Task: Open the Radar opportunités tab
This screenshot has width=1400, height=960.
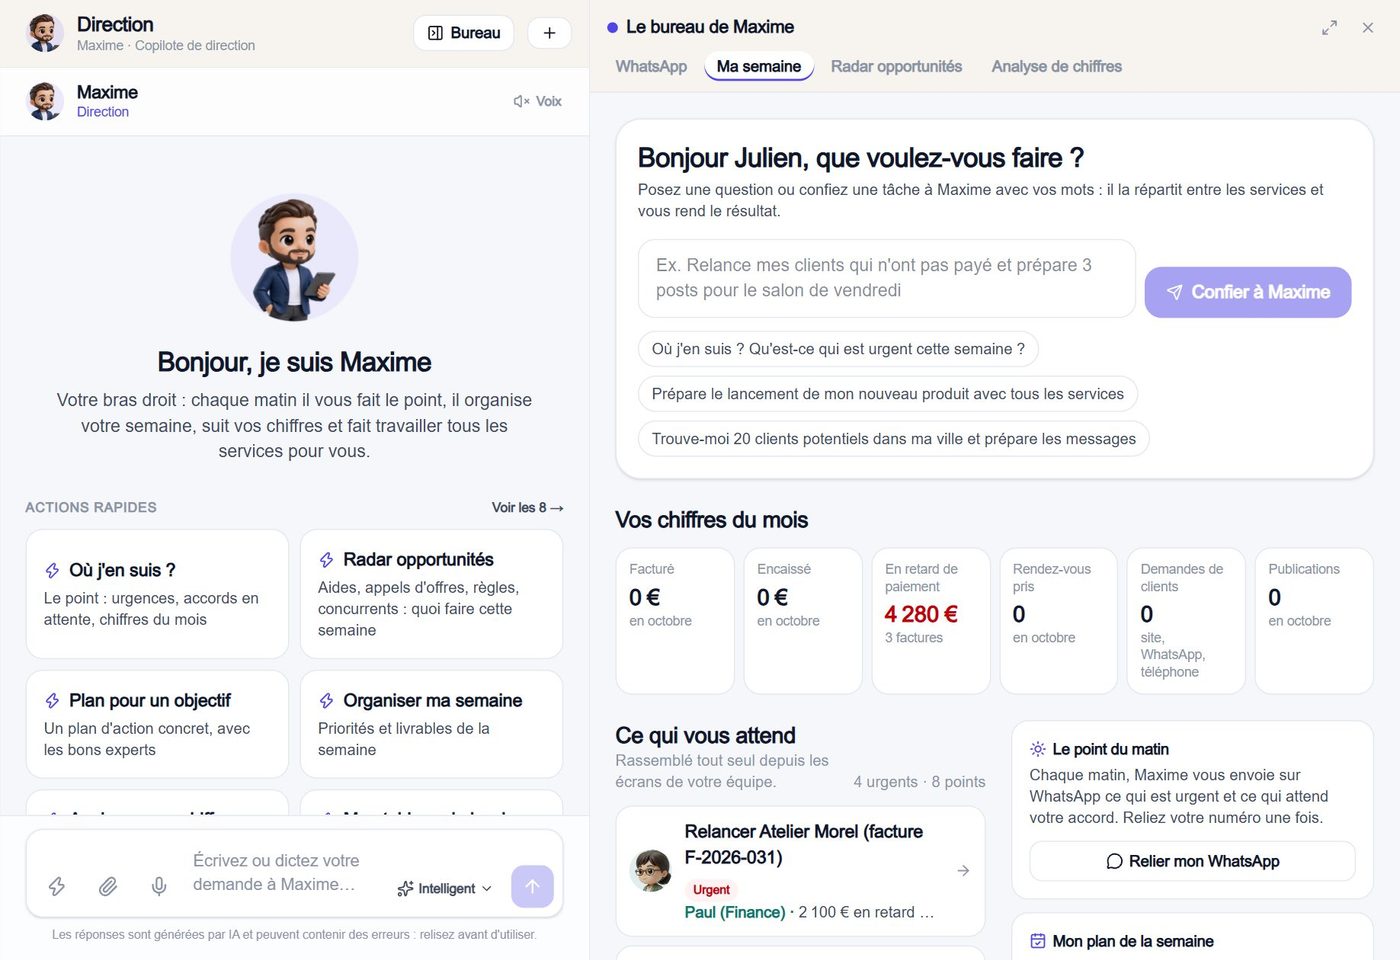Action: point(896,66)
